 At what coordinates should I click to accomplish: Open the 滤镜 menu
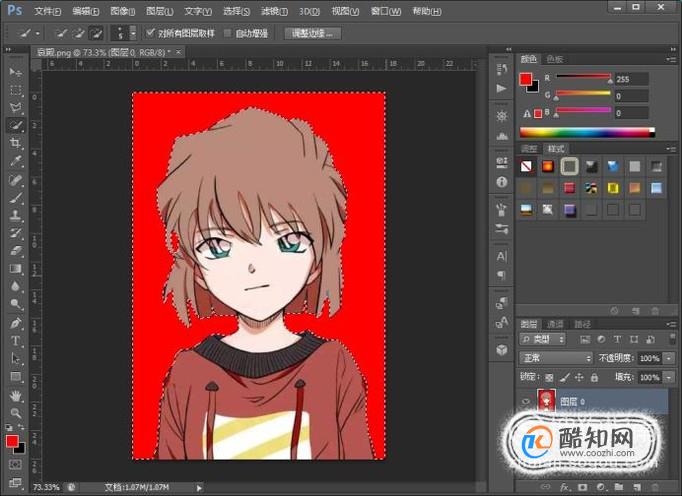(x=274, y=11)
